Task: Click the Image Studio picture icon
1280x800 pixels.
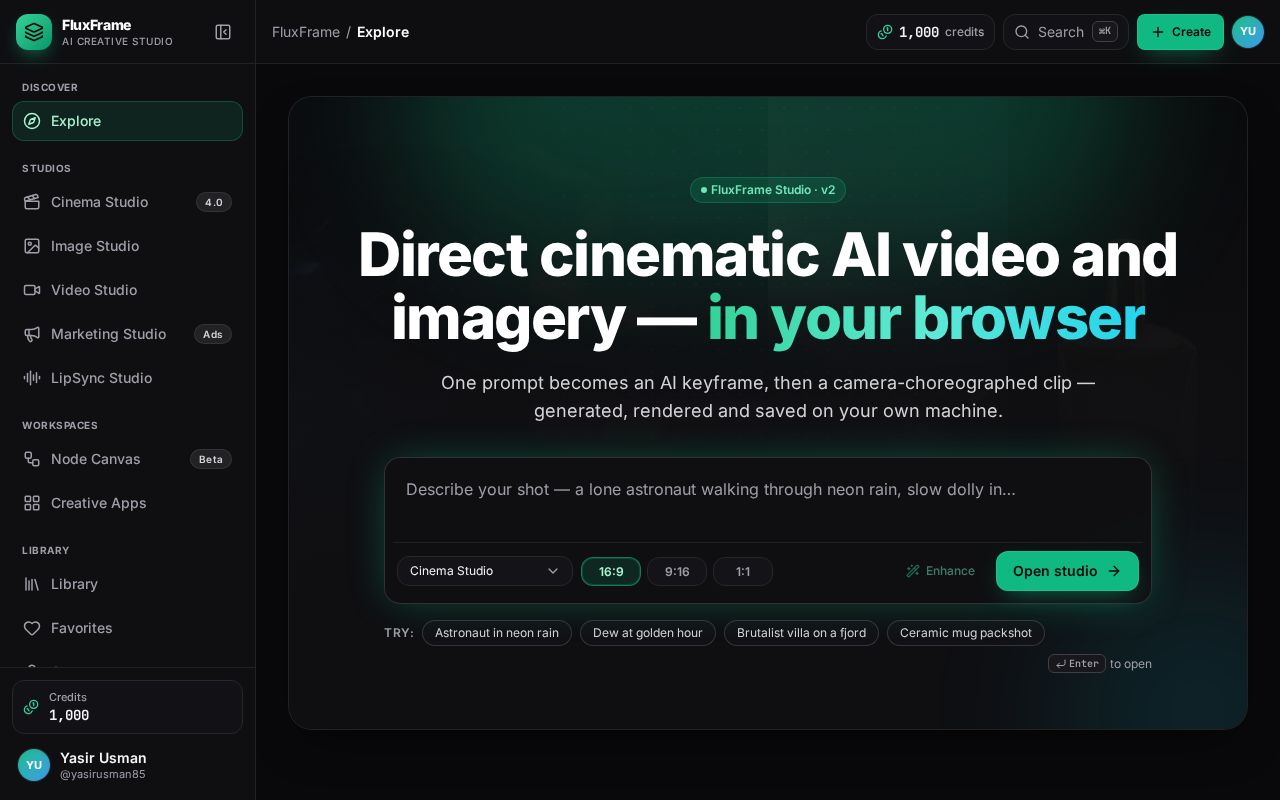Action: [32, 246]
